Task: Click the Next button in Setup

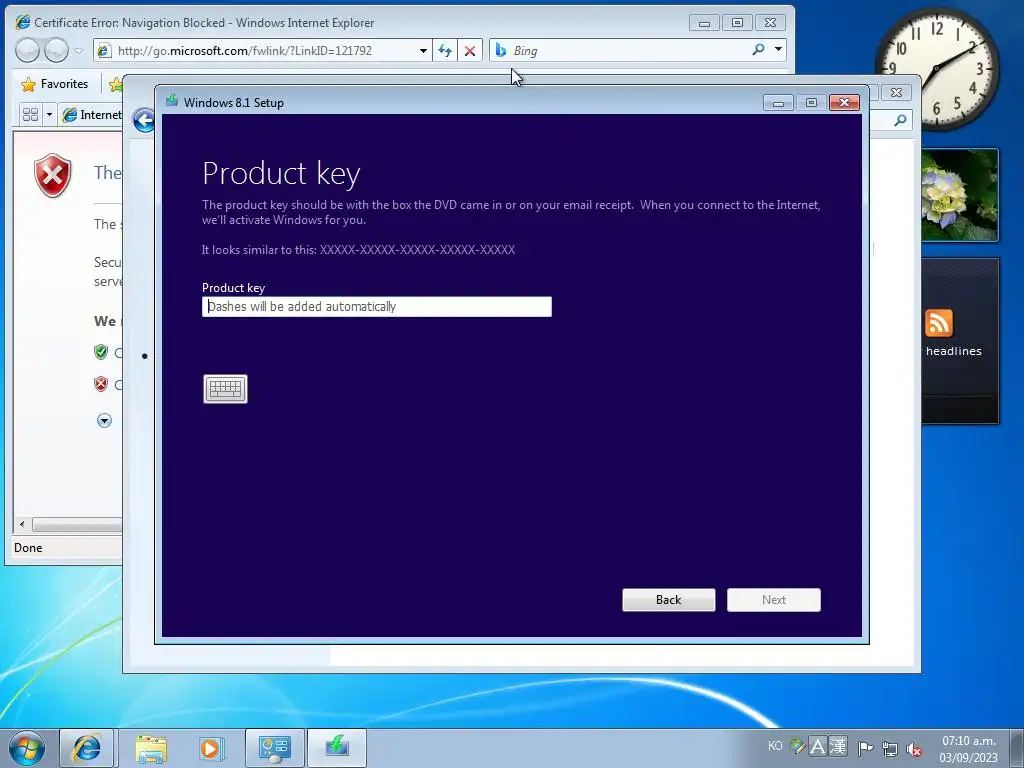Action: click(774, 600)
